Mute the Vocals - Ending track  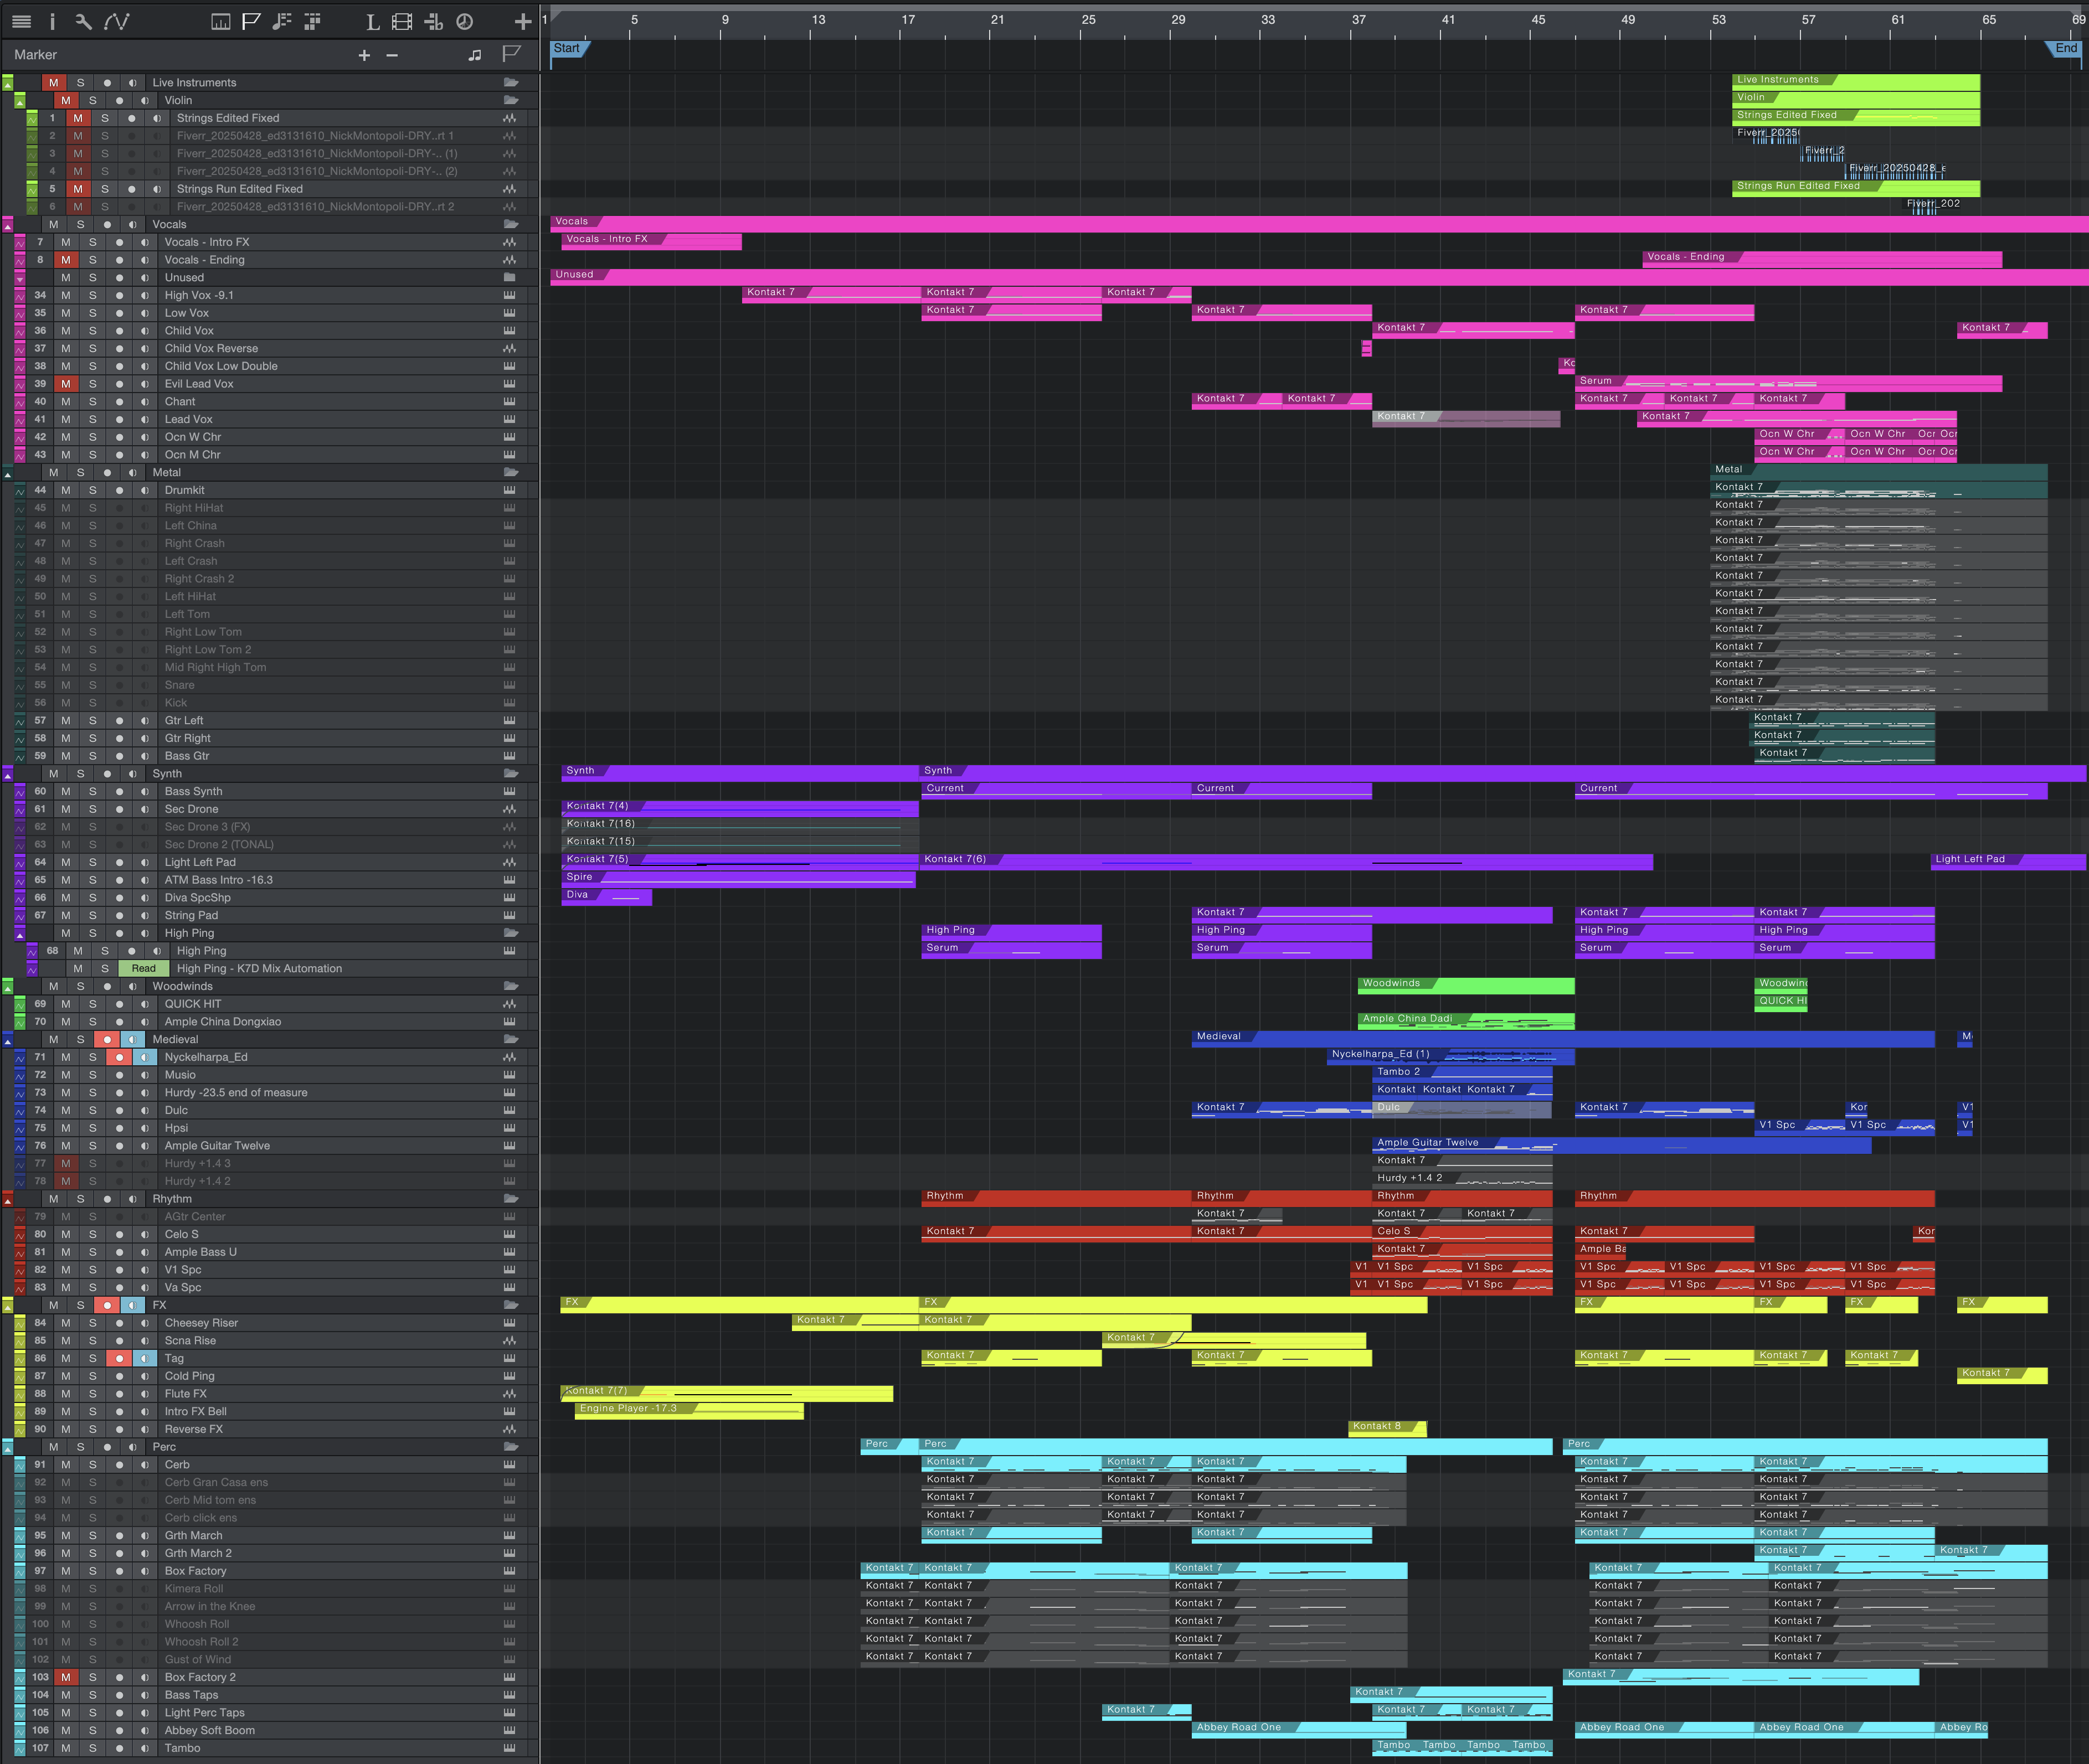click(66, 260)
